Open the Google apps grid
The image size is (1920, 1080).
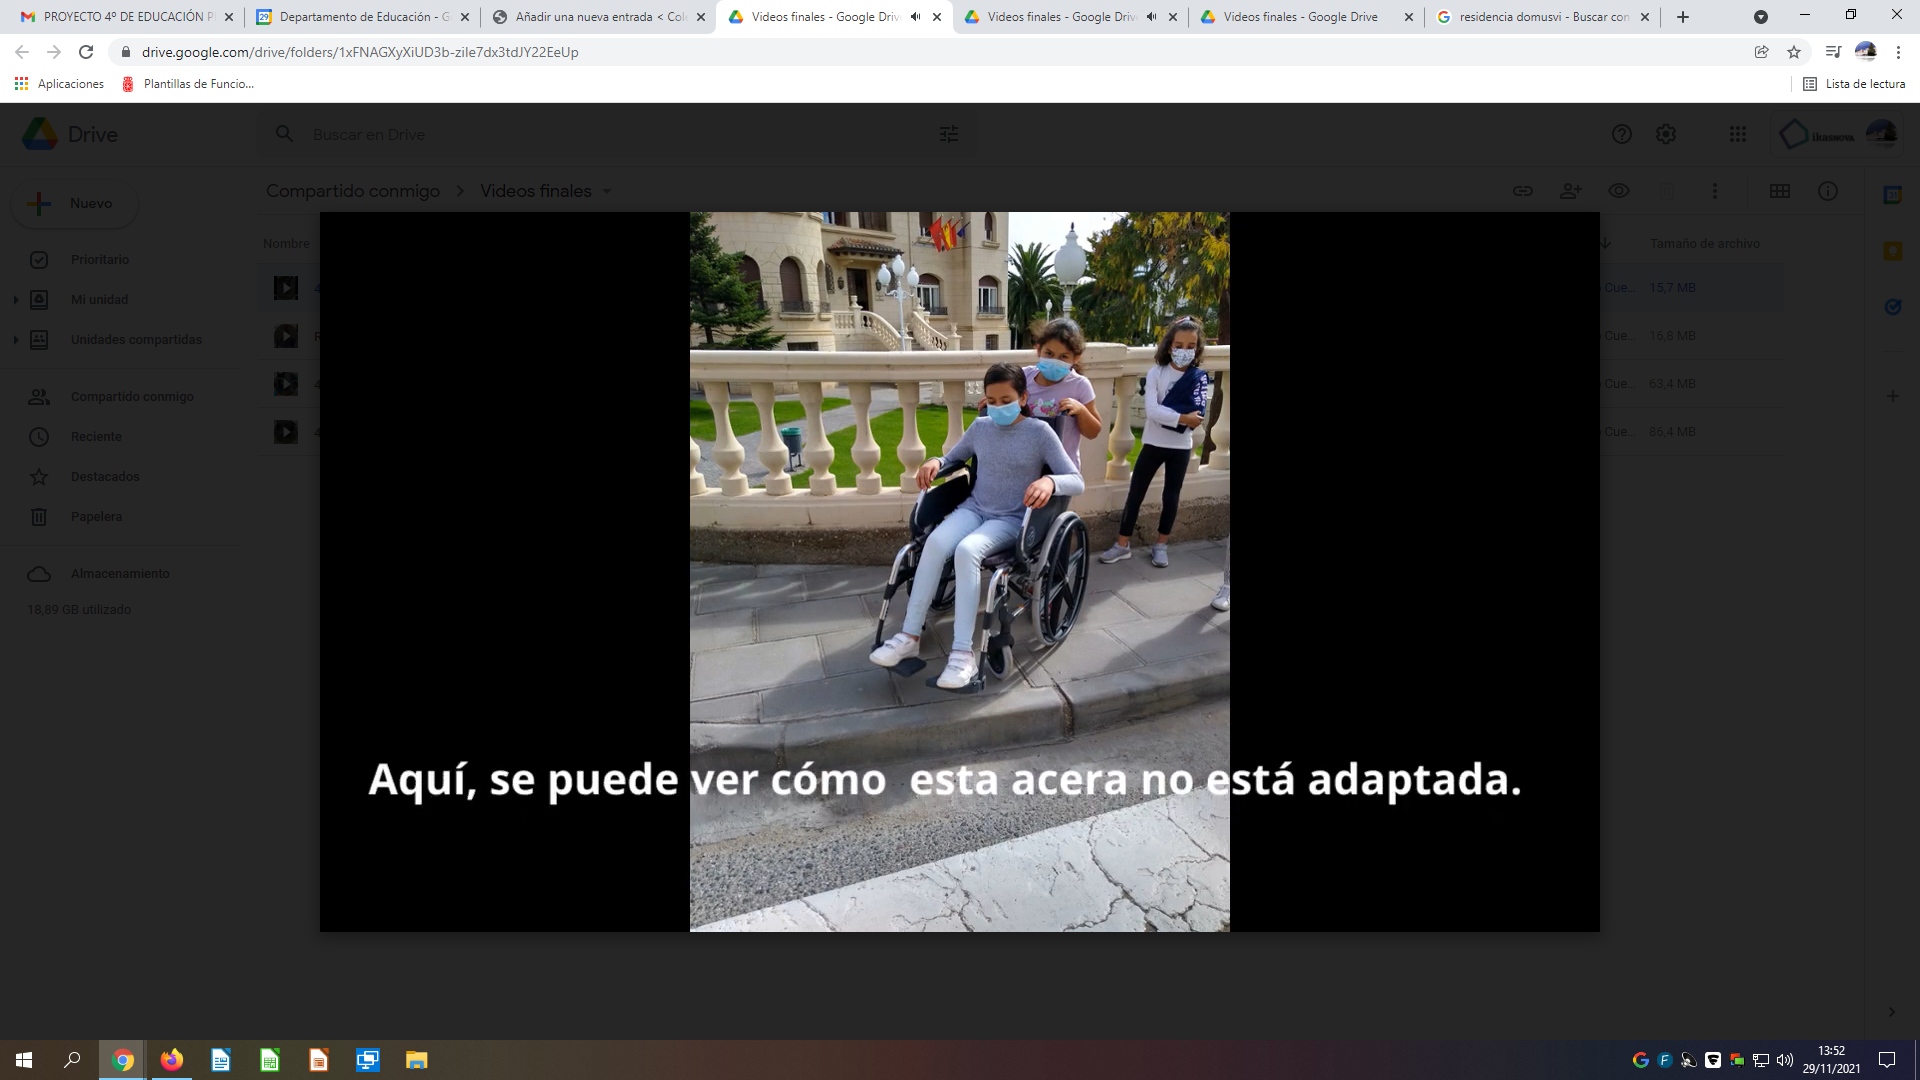[x=1738, y=134]
